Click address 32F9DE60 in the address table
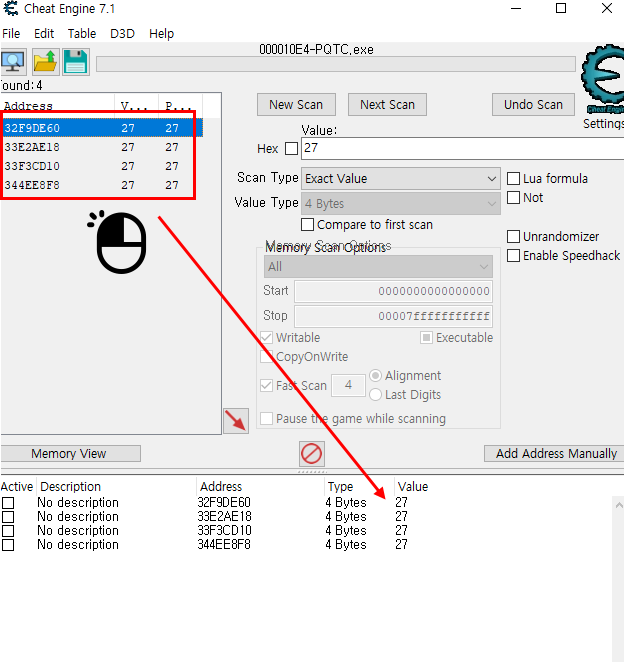The height and width of the screenshot is (662, 624). coord(224,502)
